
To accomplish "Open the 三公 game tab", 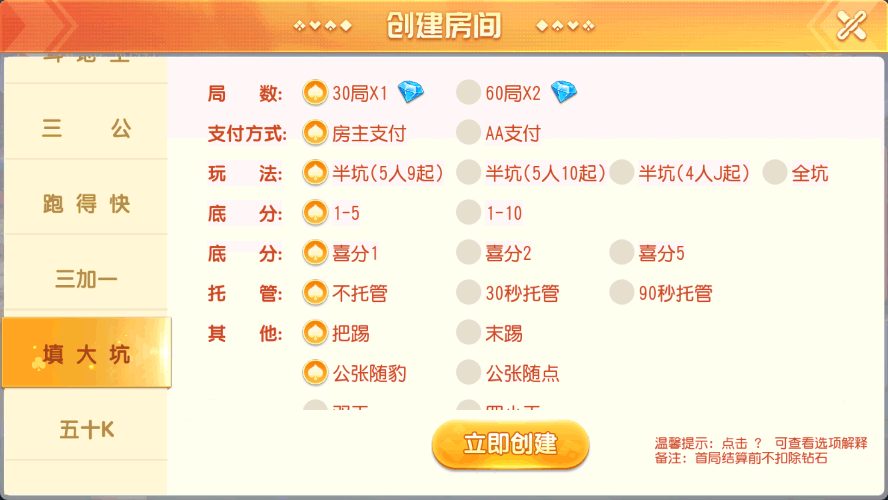I will [86, 129].
